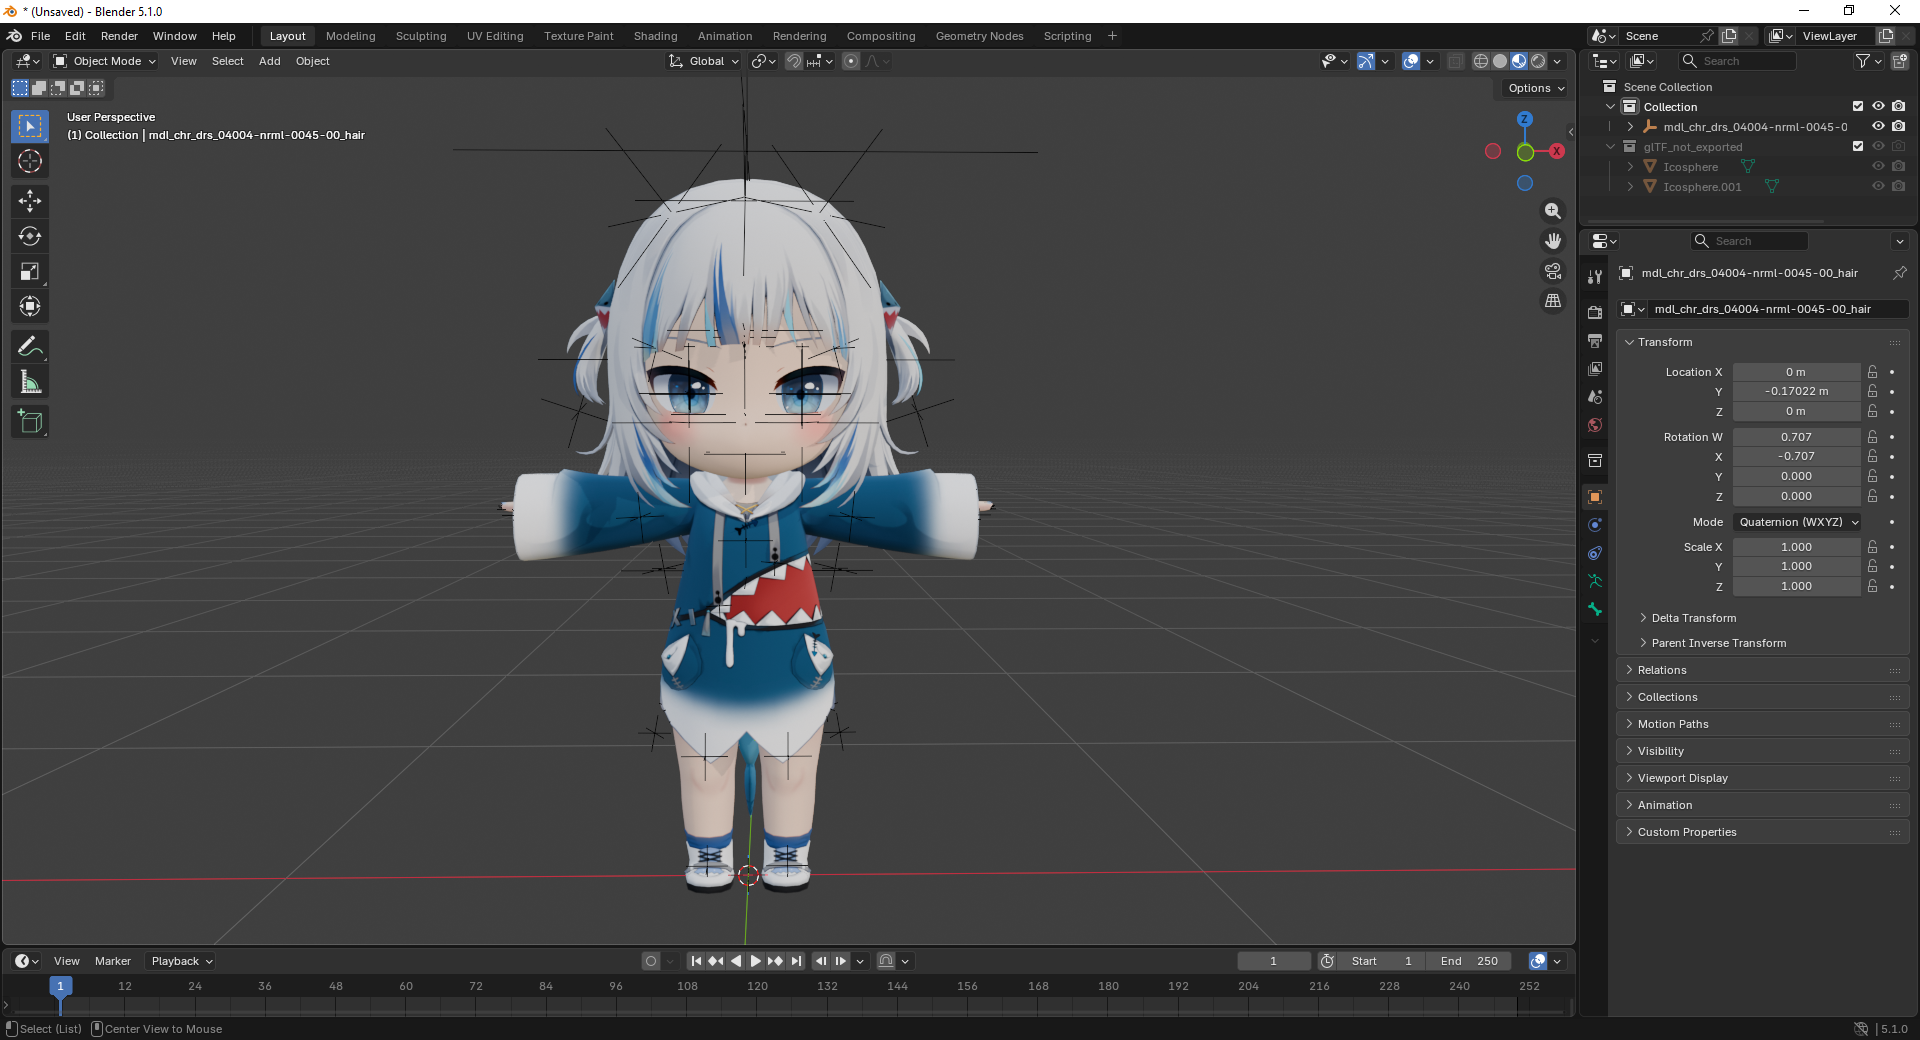
Task: Open the Physics properties tab
Action: point(1595,525)
